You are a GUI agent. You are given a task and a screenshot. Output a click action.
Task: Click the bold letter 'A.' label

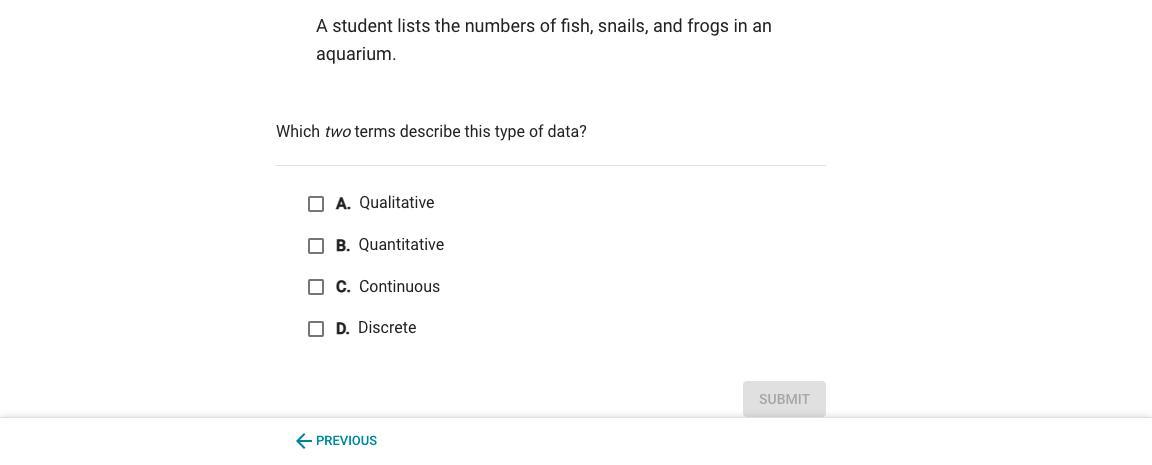pos(343,204)
